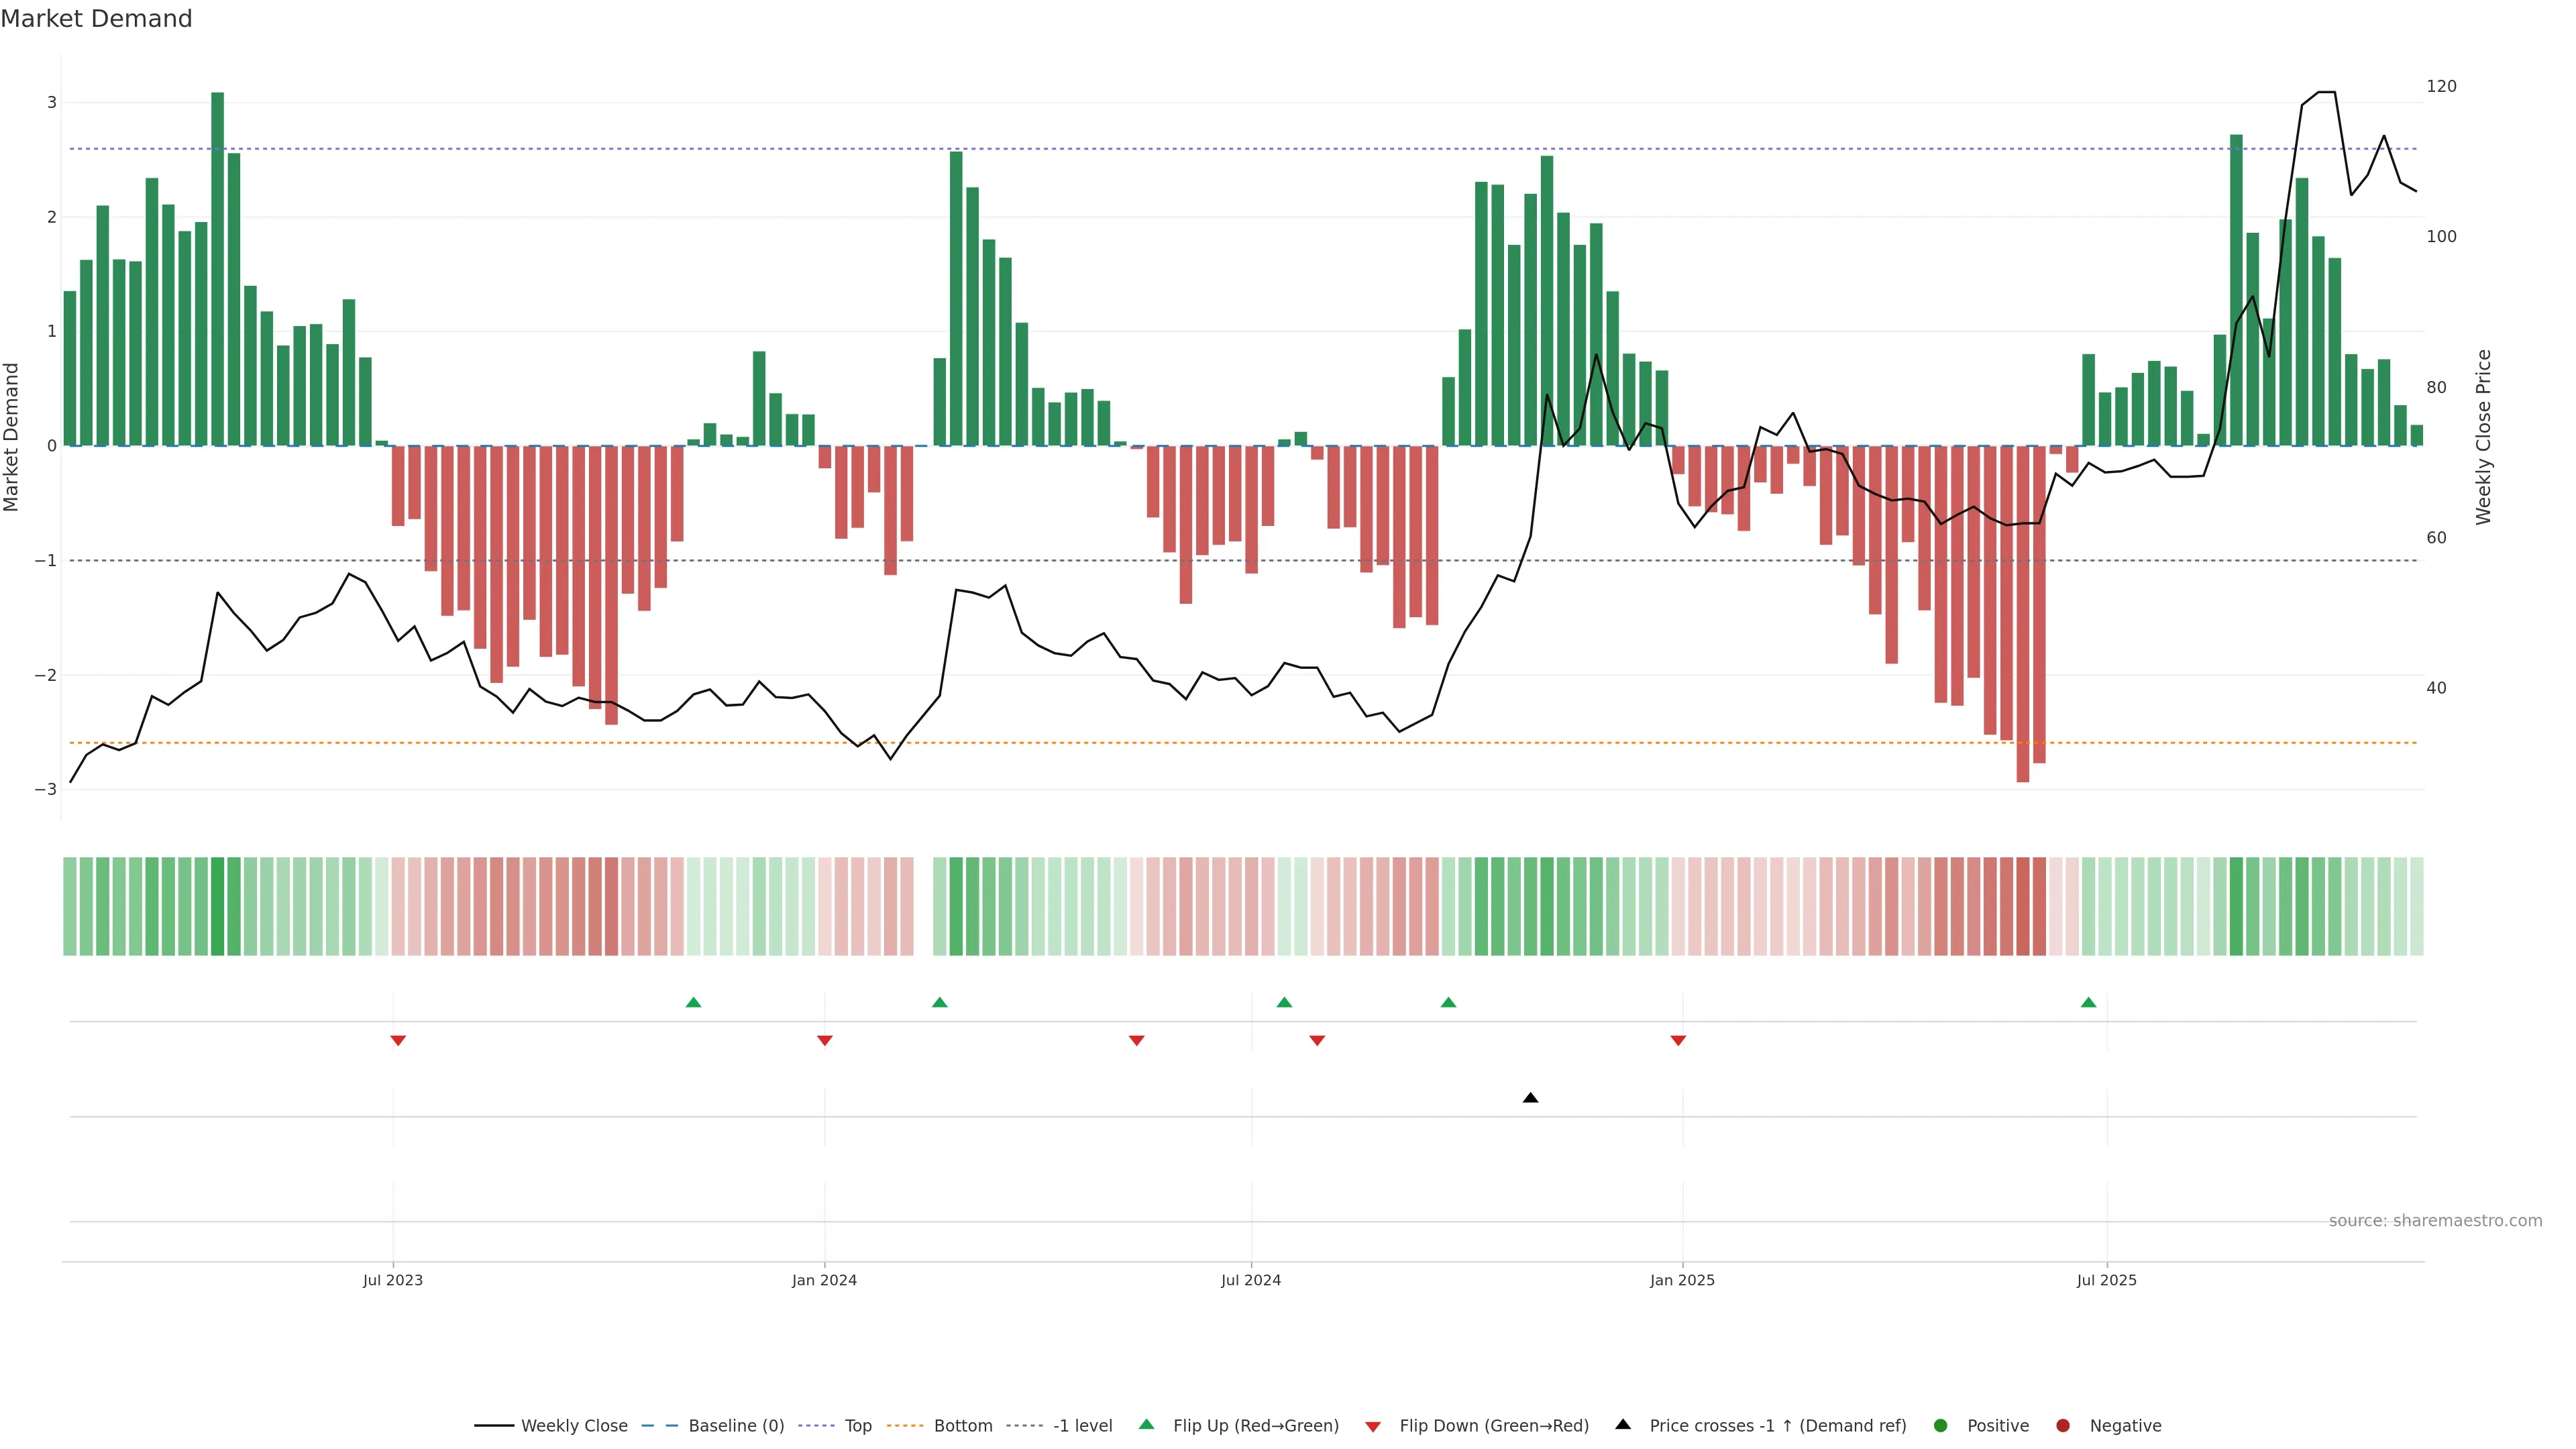Hide the Top dotted line legend

click(857, 1425)
